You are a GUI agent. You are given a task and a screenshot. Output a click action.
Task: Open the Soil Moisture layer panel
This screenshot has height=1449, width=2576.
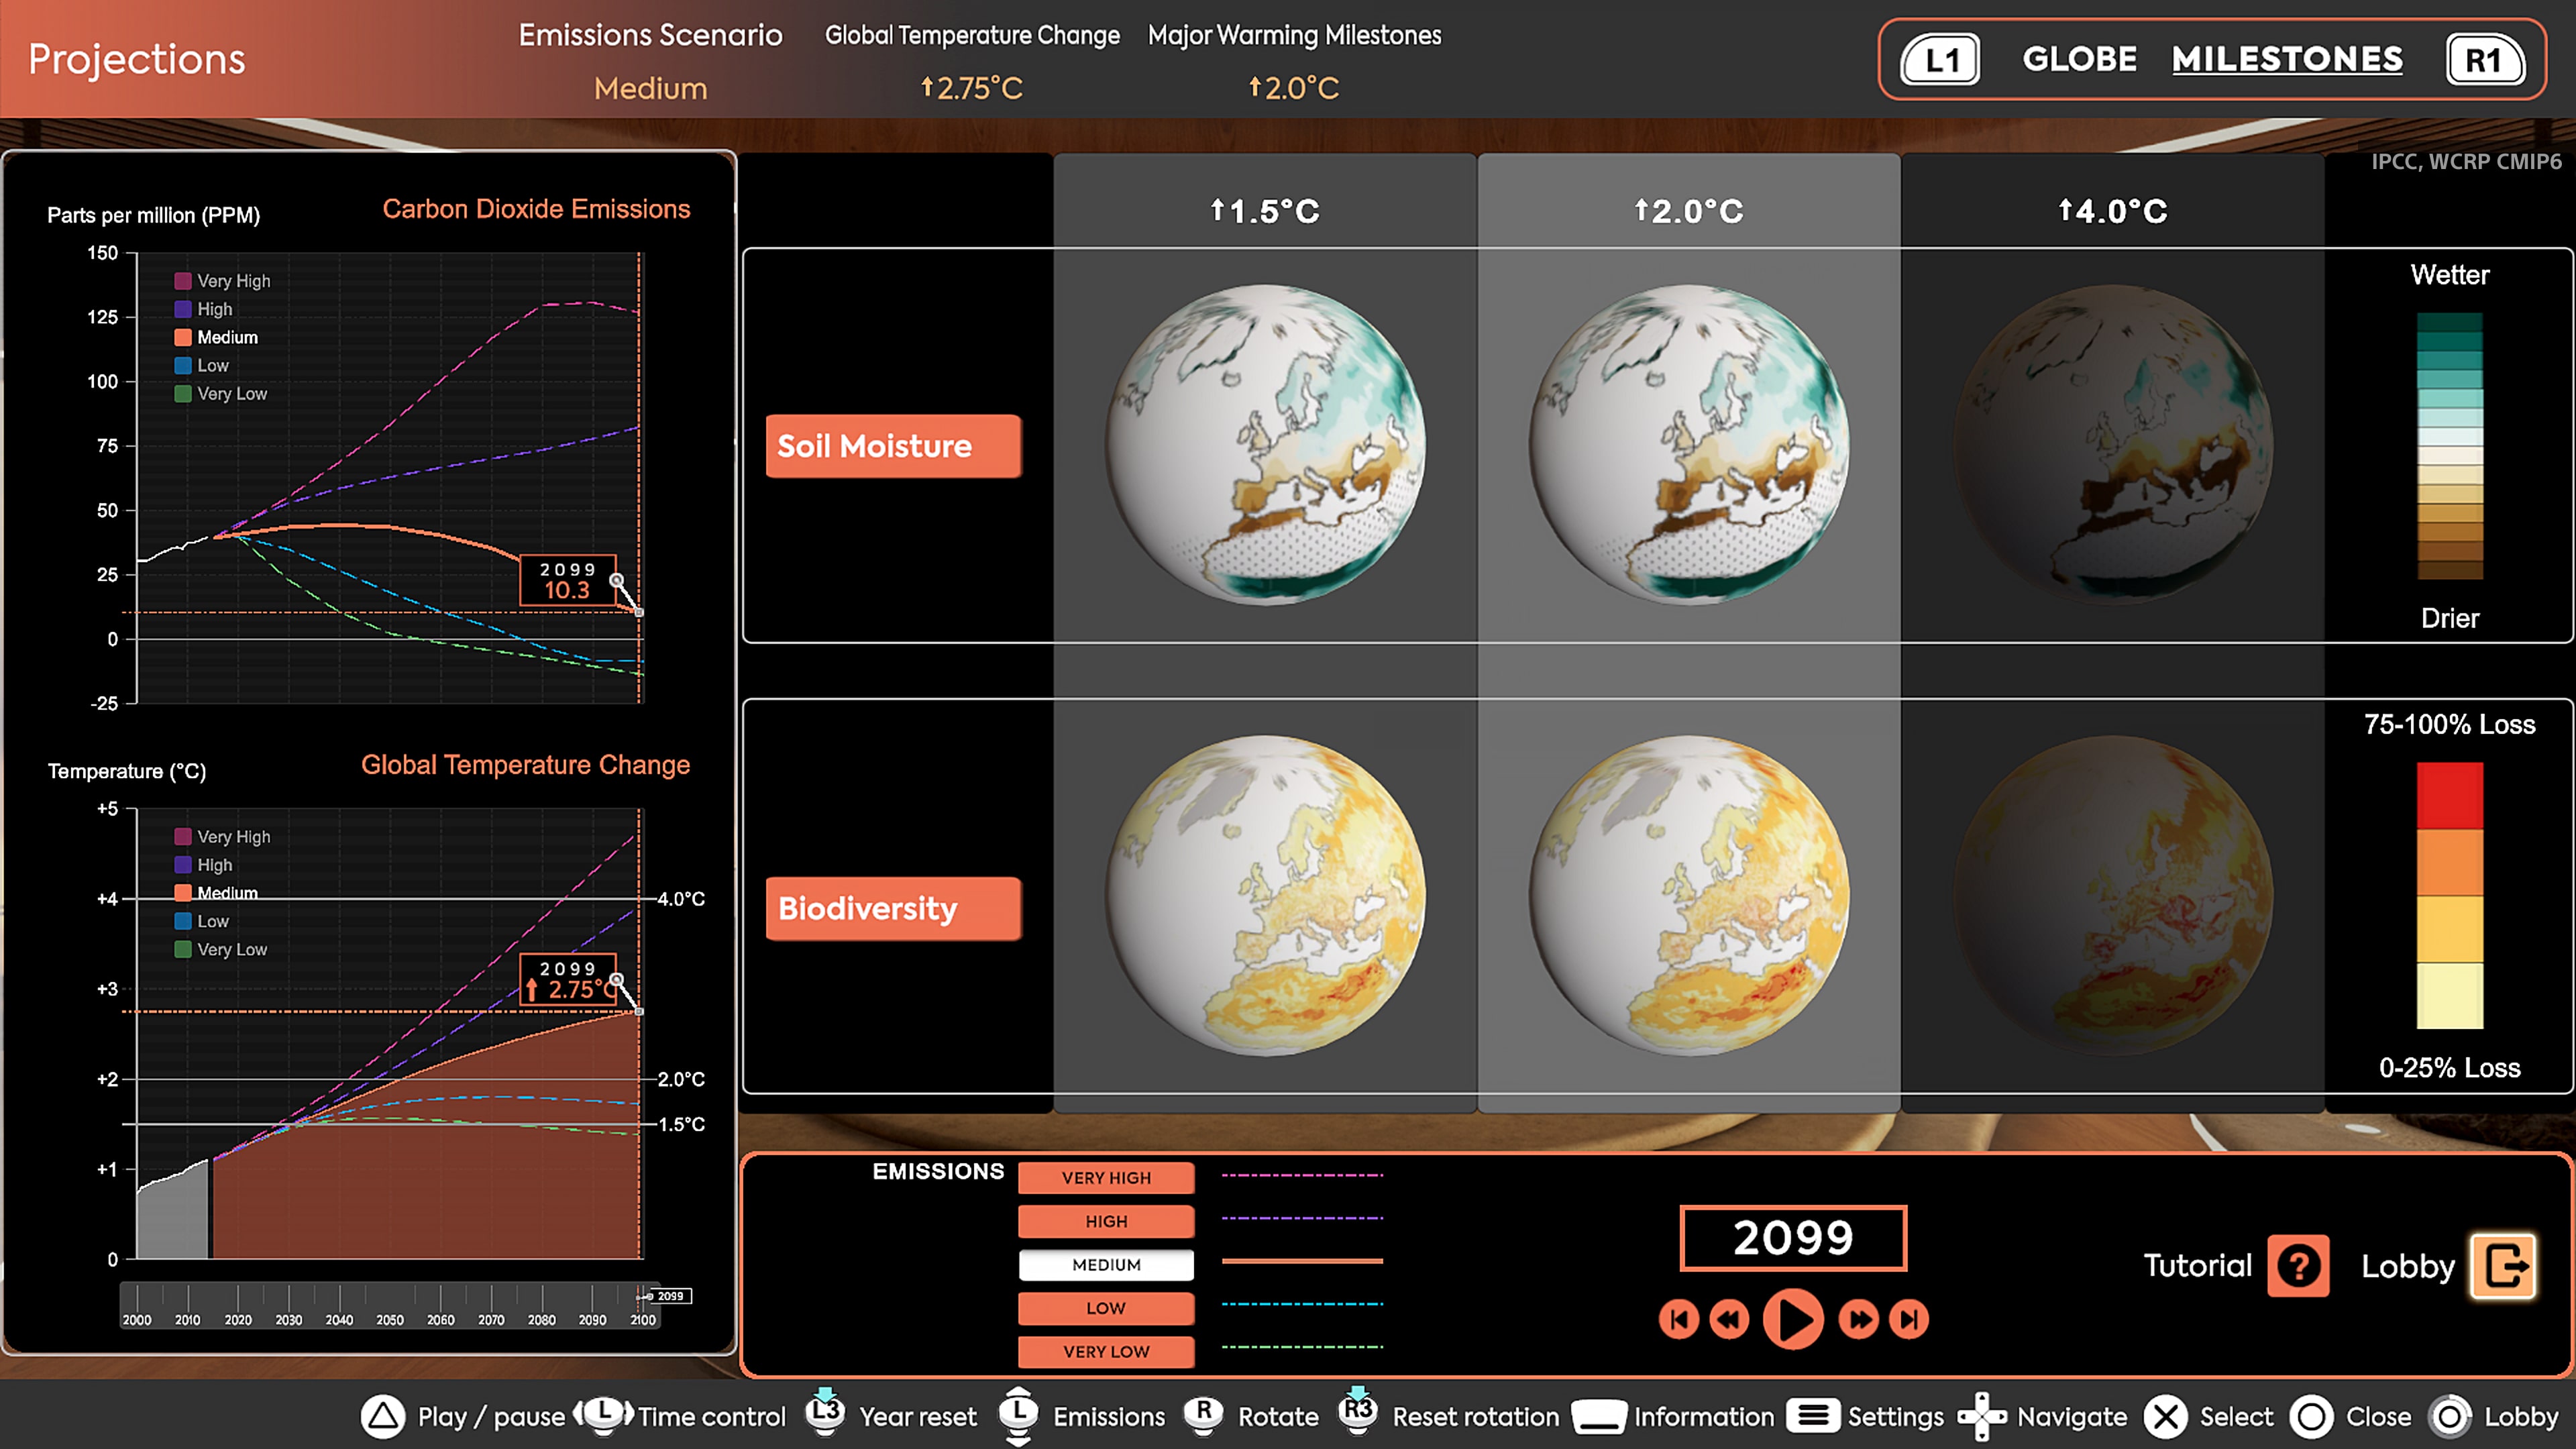tap(893, 446)
